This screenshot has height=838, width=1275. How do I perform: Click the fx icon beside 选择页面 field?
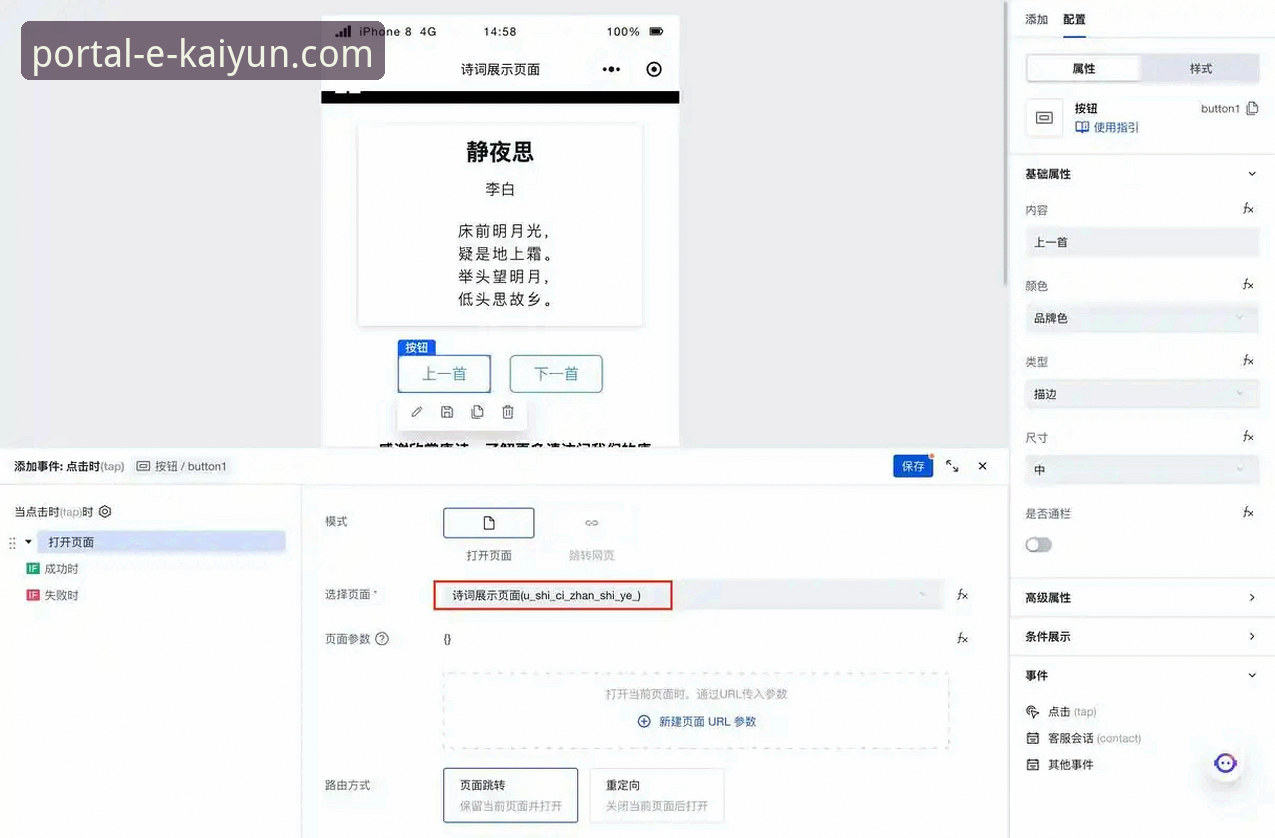click(x=962, y=594)
